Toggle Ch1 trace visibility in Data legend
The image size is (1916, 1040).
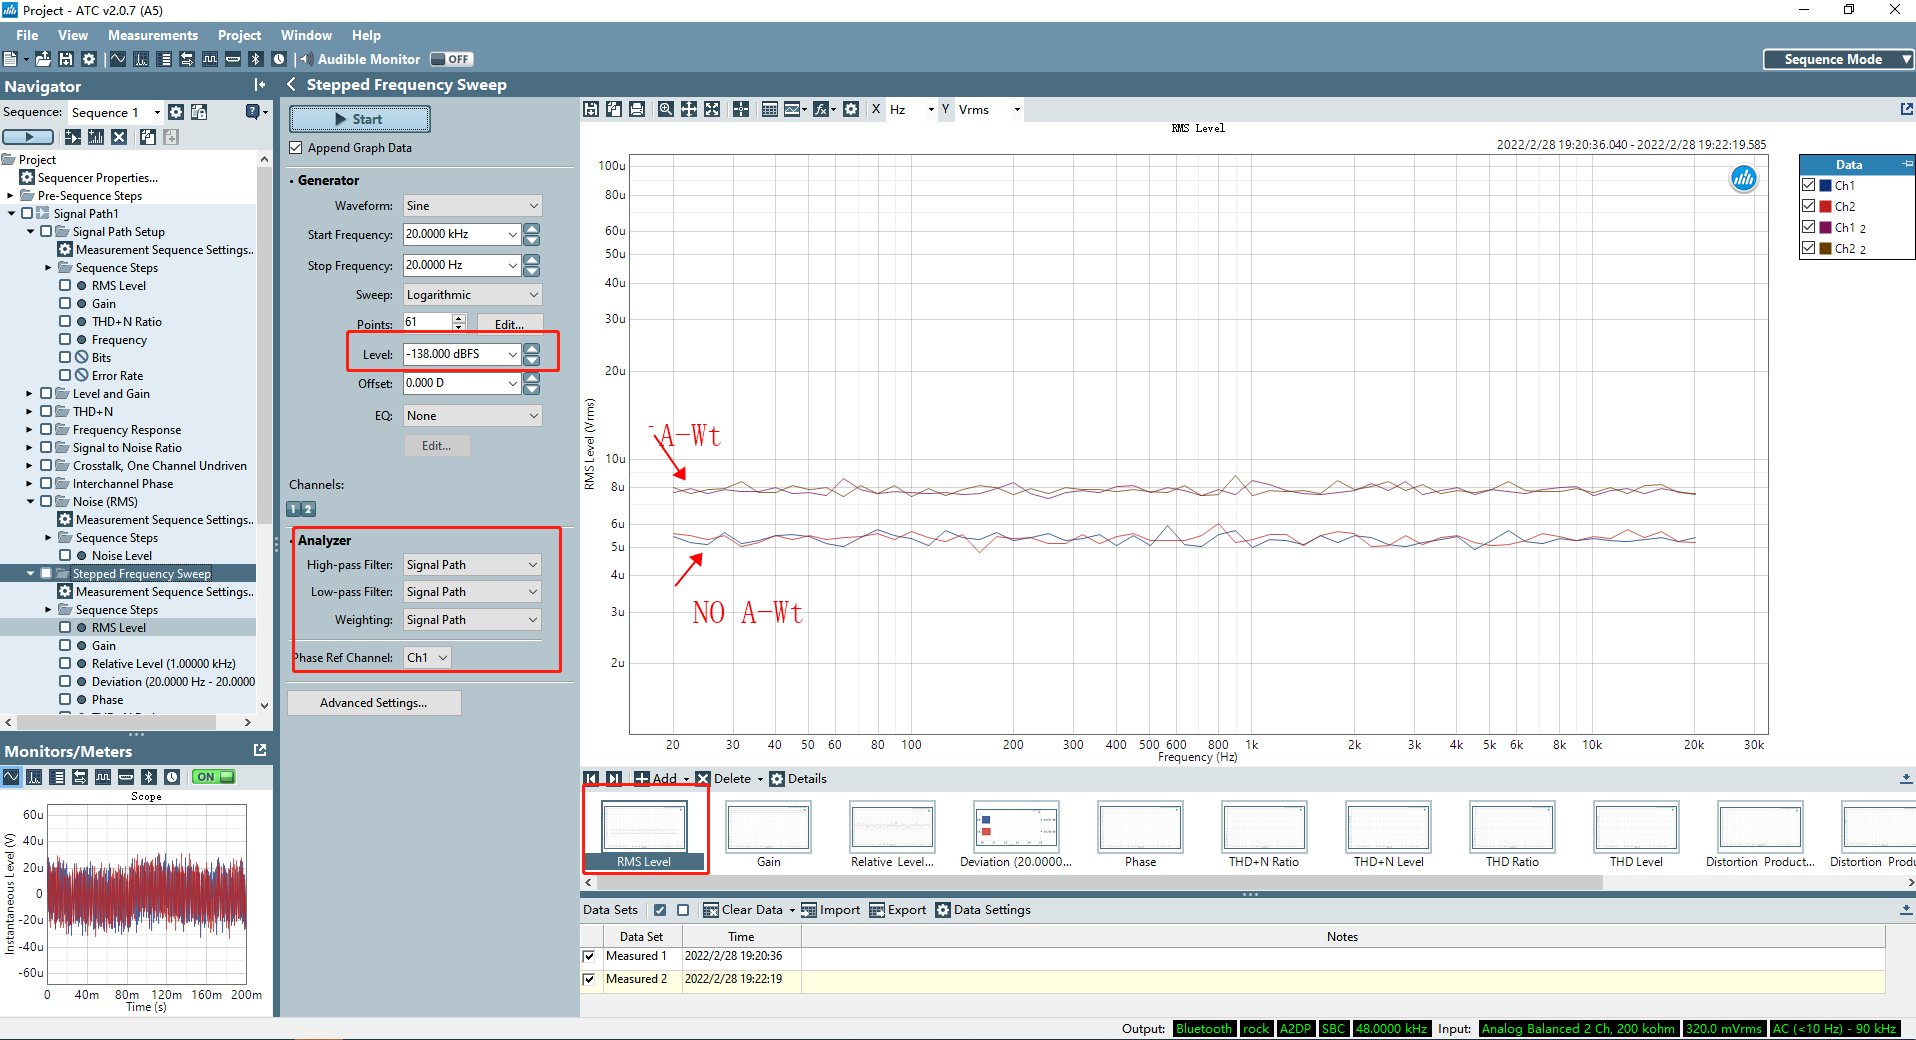[1808, 185]
